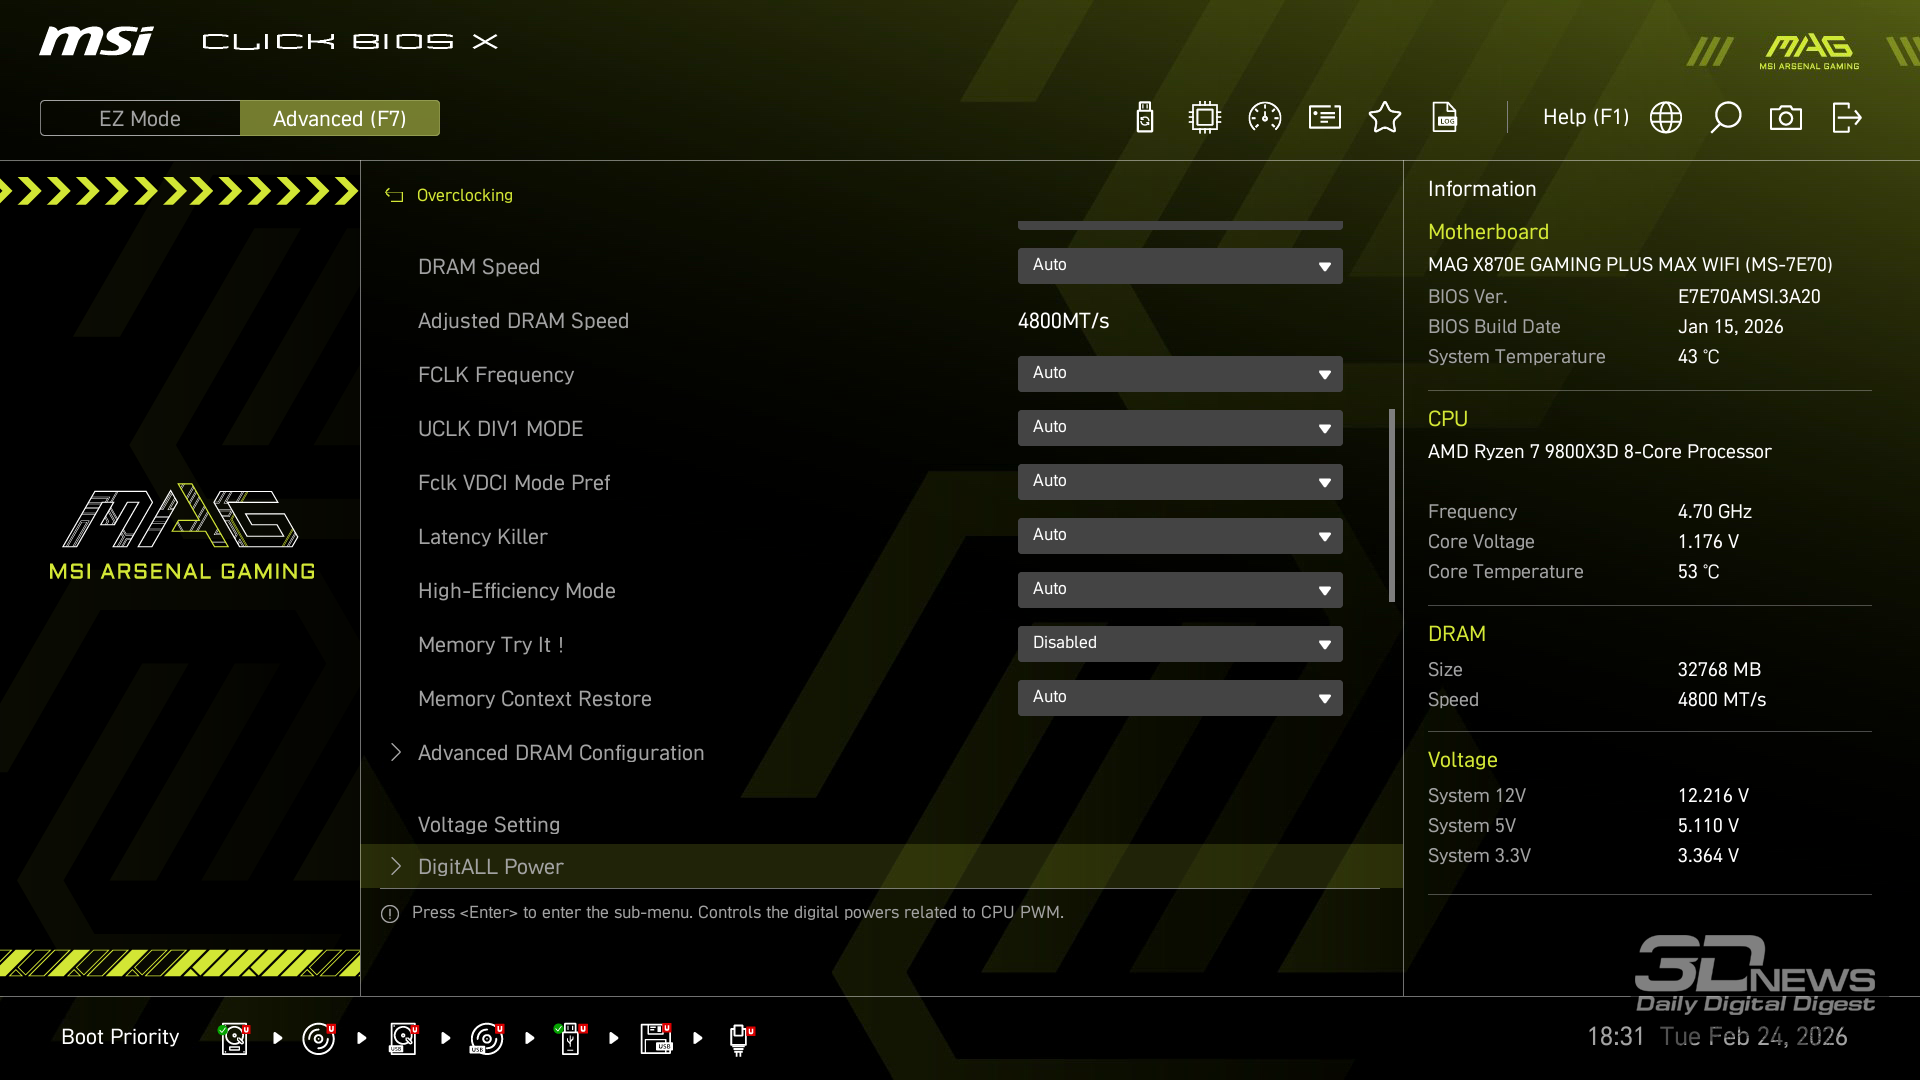Open the CPU chip icon in toolbar
Screen dimensions: 1920x1080
(x=1205, y=118)
